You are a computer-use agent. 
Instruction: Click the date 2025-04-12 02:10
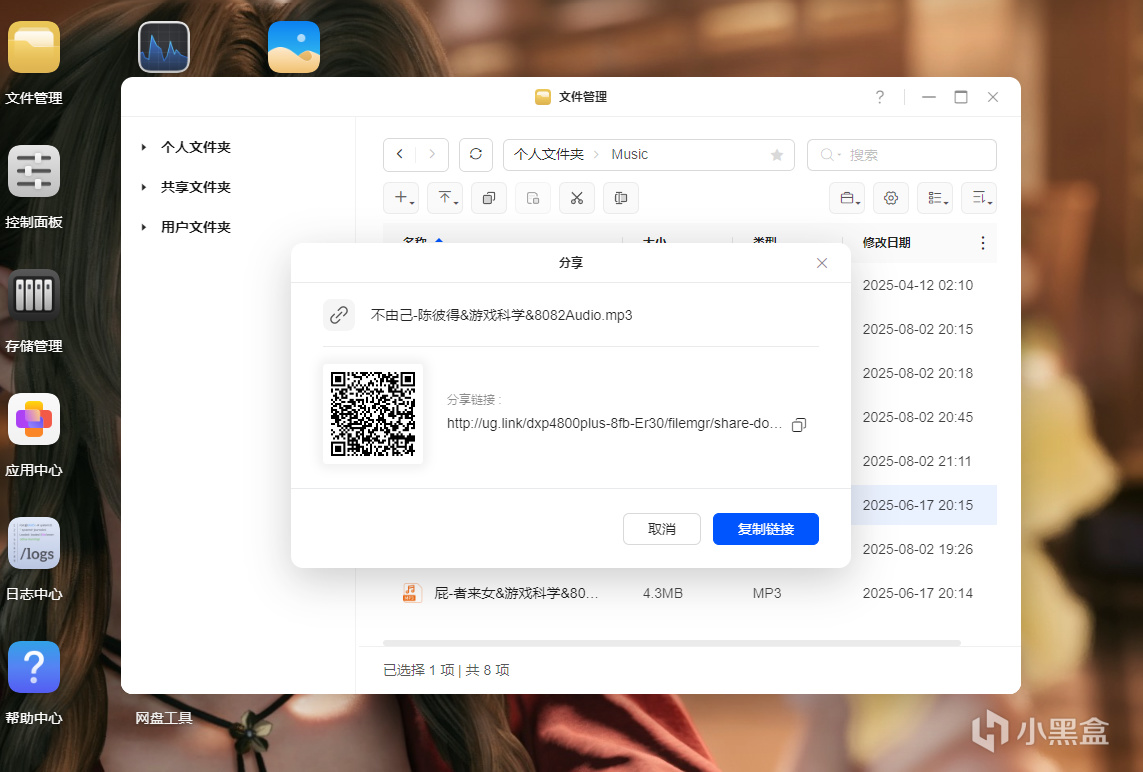point(918,286)
